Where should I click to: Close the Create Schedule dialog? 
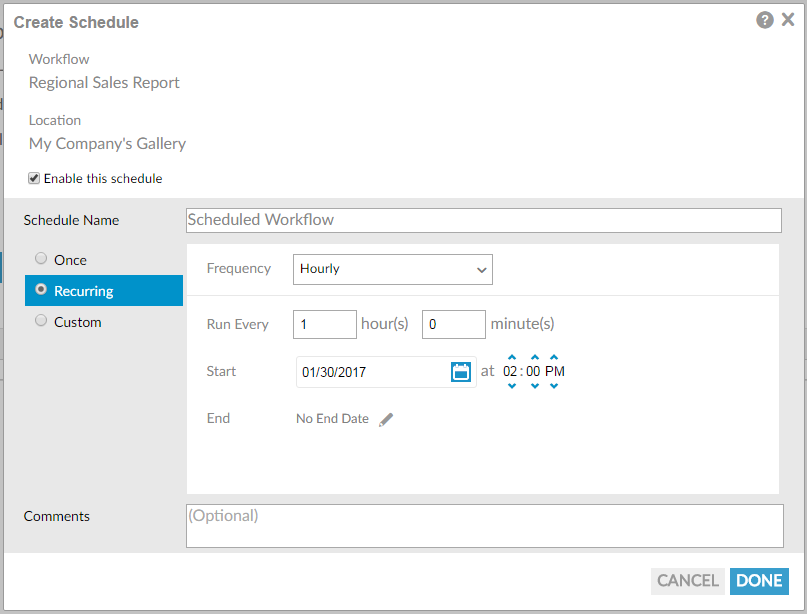(x=788, y=20)
